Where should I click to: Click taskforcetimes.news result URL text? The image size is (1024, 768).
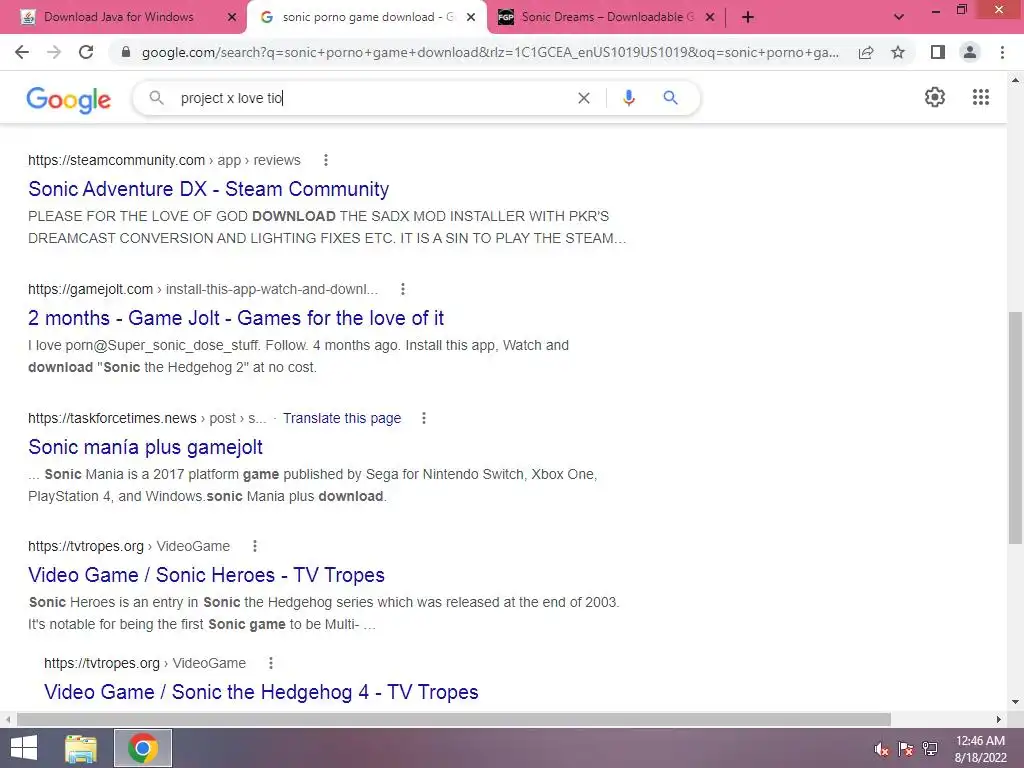coord(112,418)
